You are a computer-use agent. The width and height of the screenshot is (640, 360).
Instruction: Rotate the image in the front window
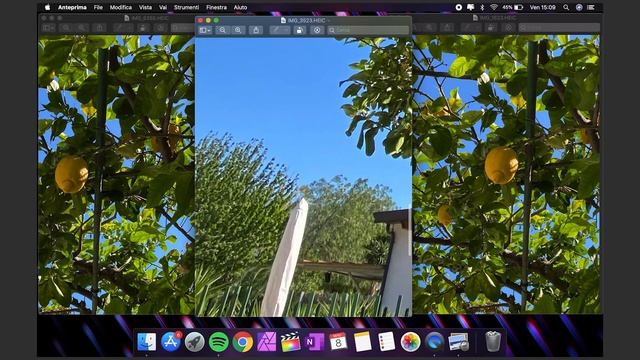click(300, 30)
